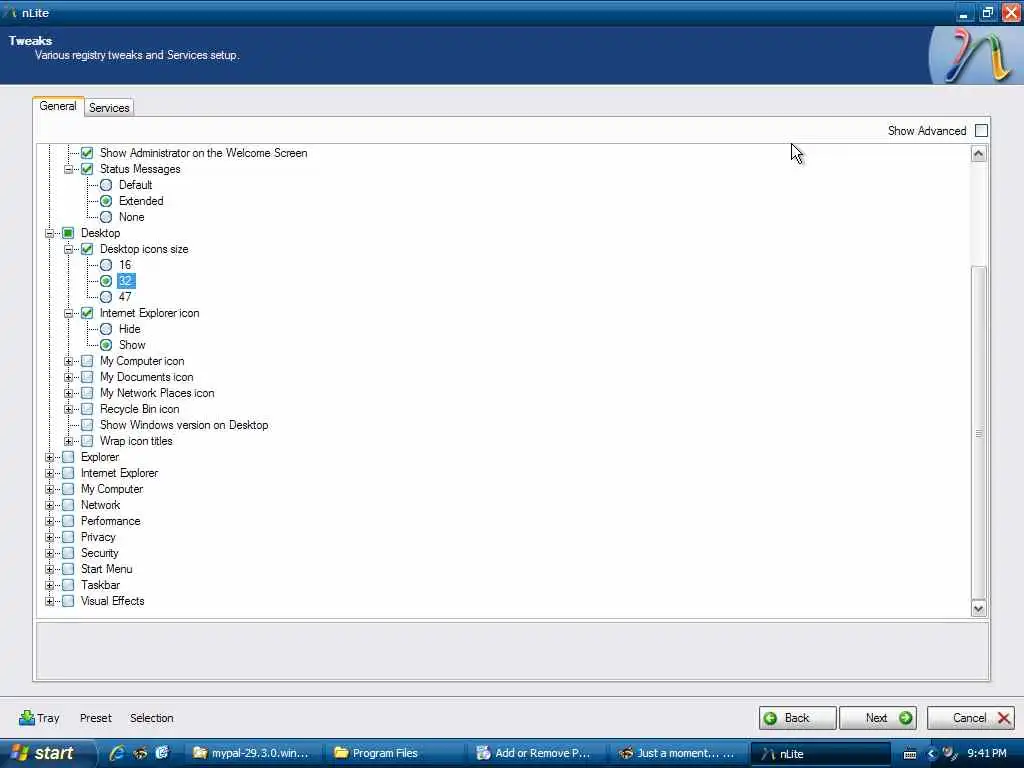Expand the My Documents icon node
The image size is (1024, 768).
(x=69, y=377)
